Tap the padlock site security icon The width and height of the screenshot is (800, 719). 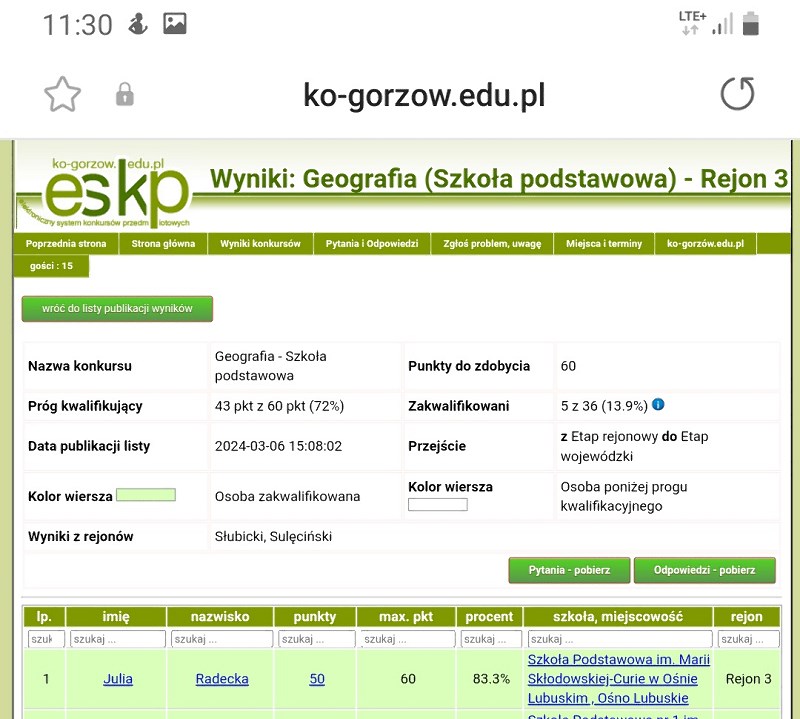click(x=125, y=95)
